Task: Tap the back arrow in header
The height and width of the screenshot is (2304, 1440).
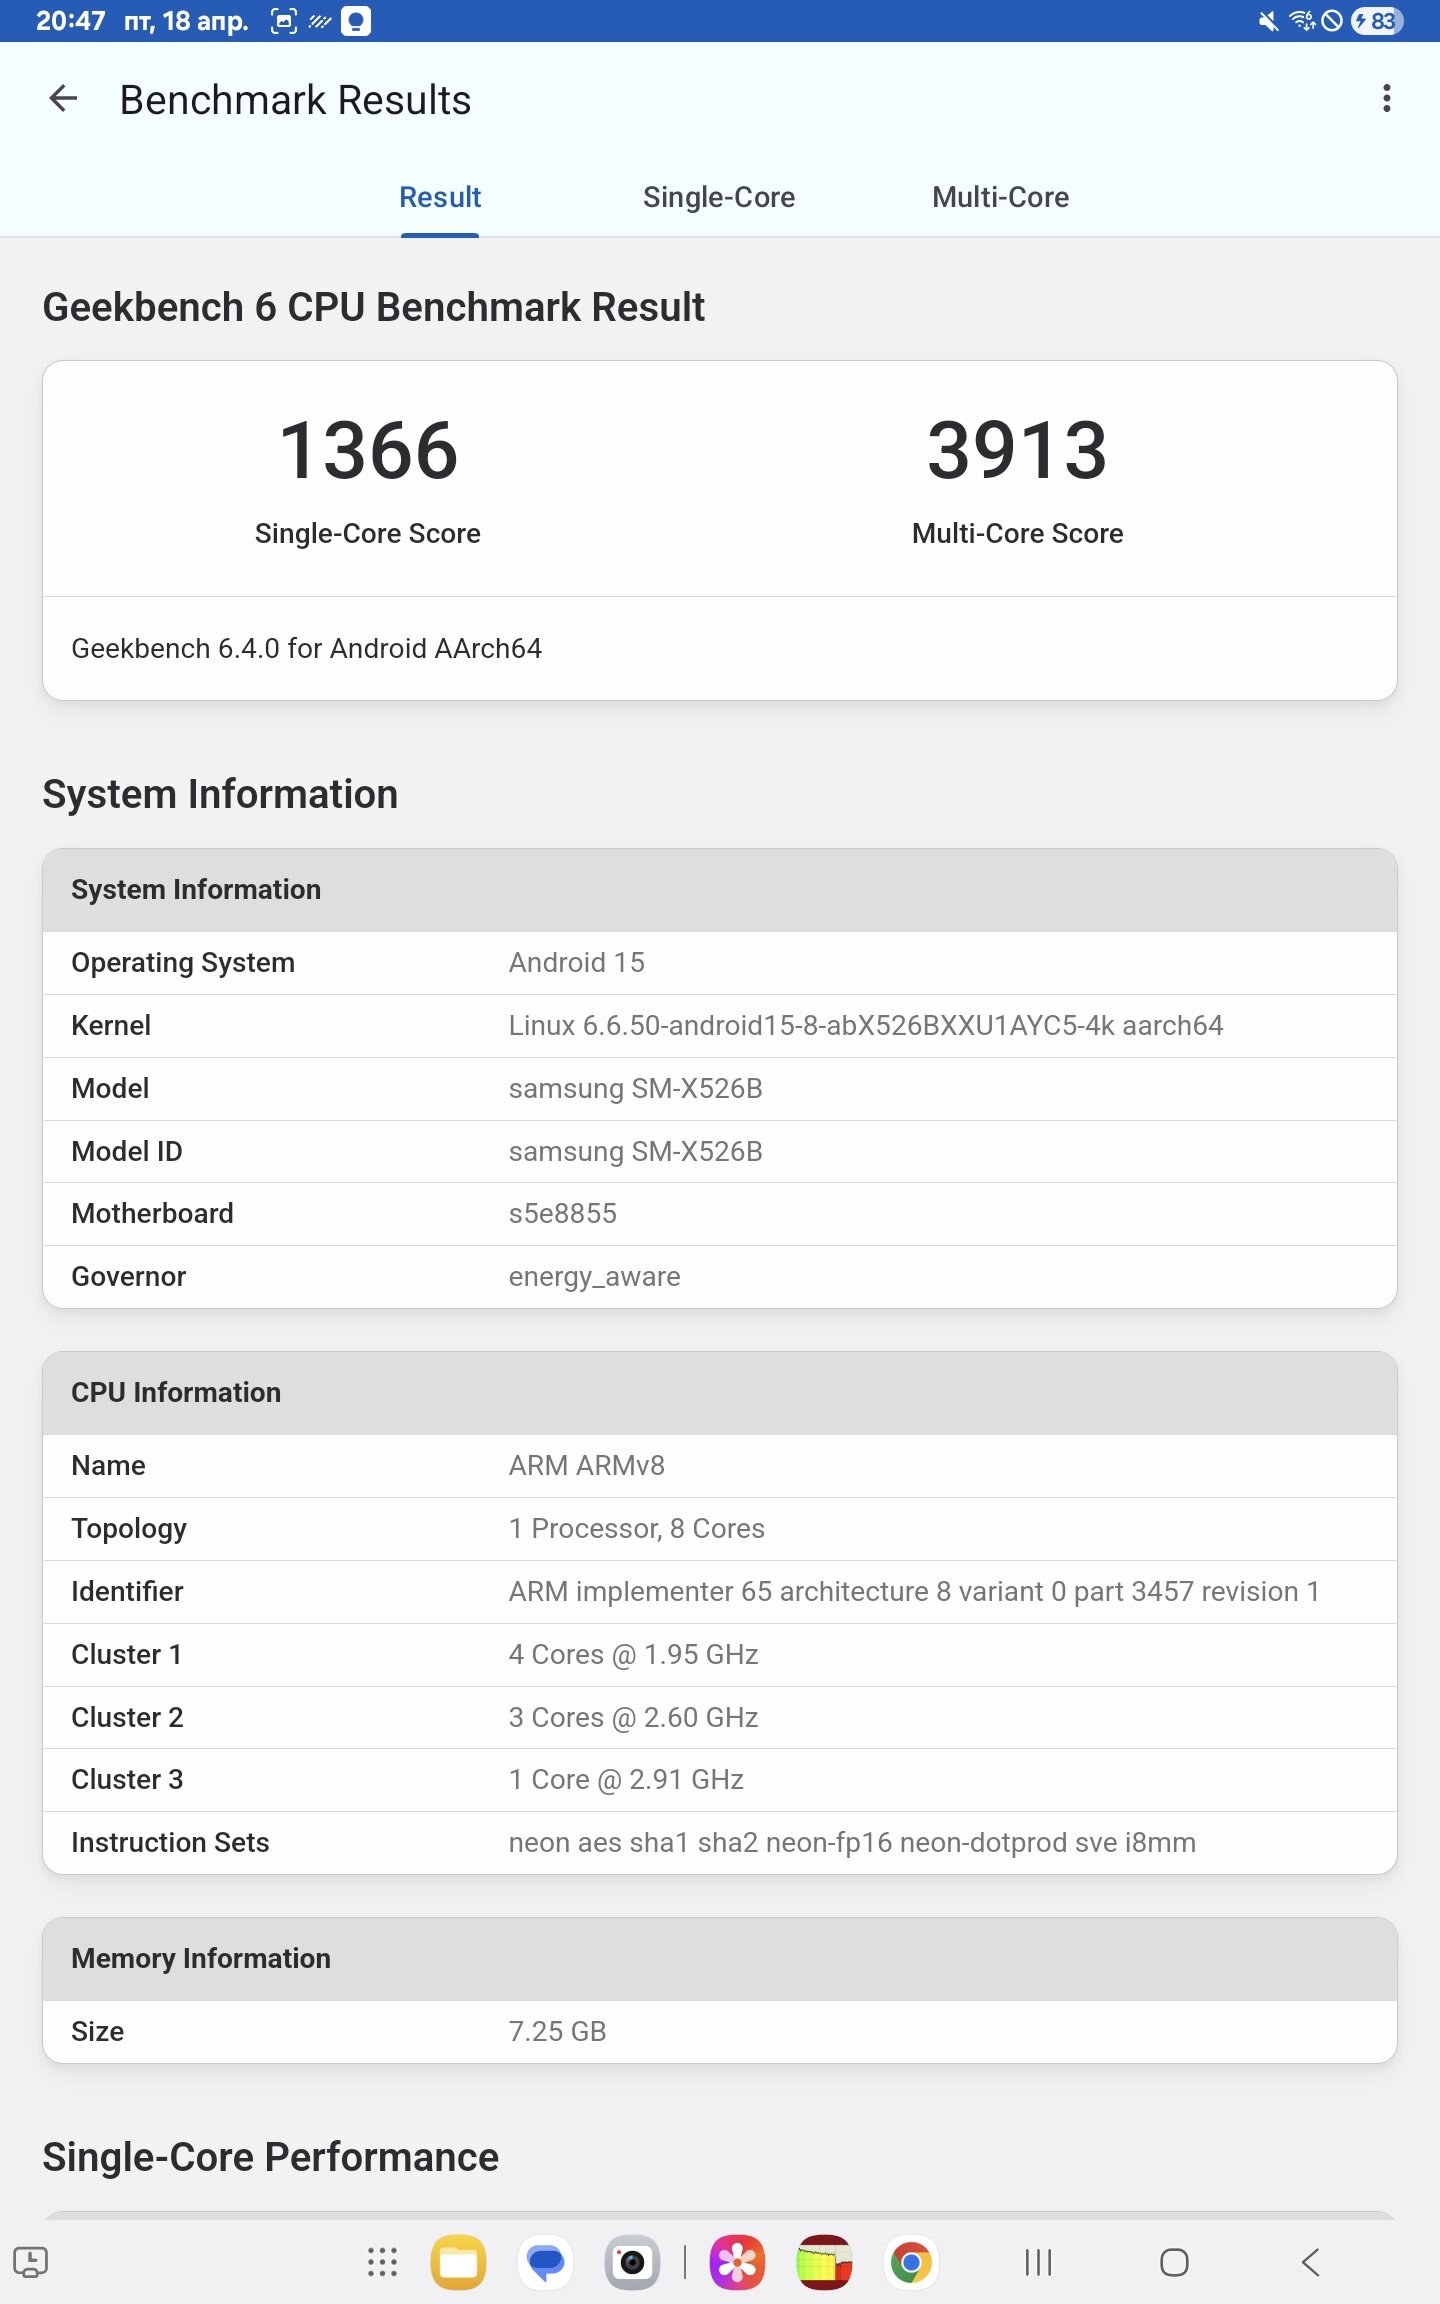Action: coord(63,99)
